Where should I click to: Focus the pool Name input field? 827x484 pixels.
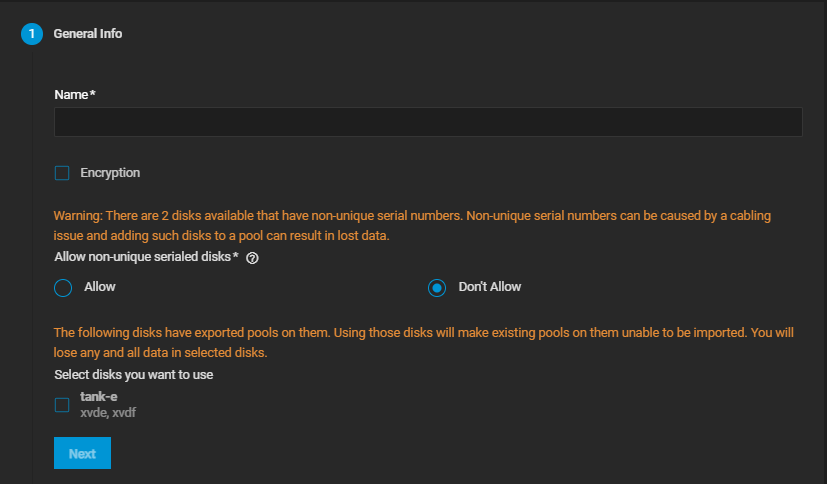[428, 122]
